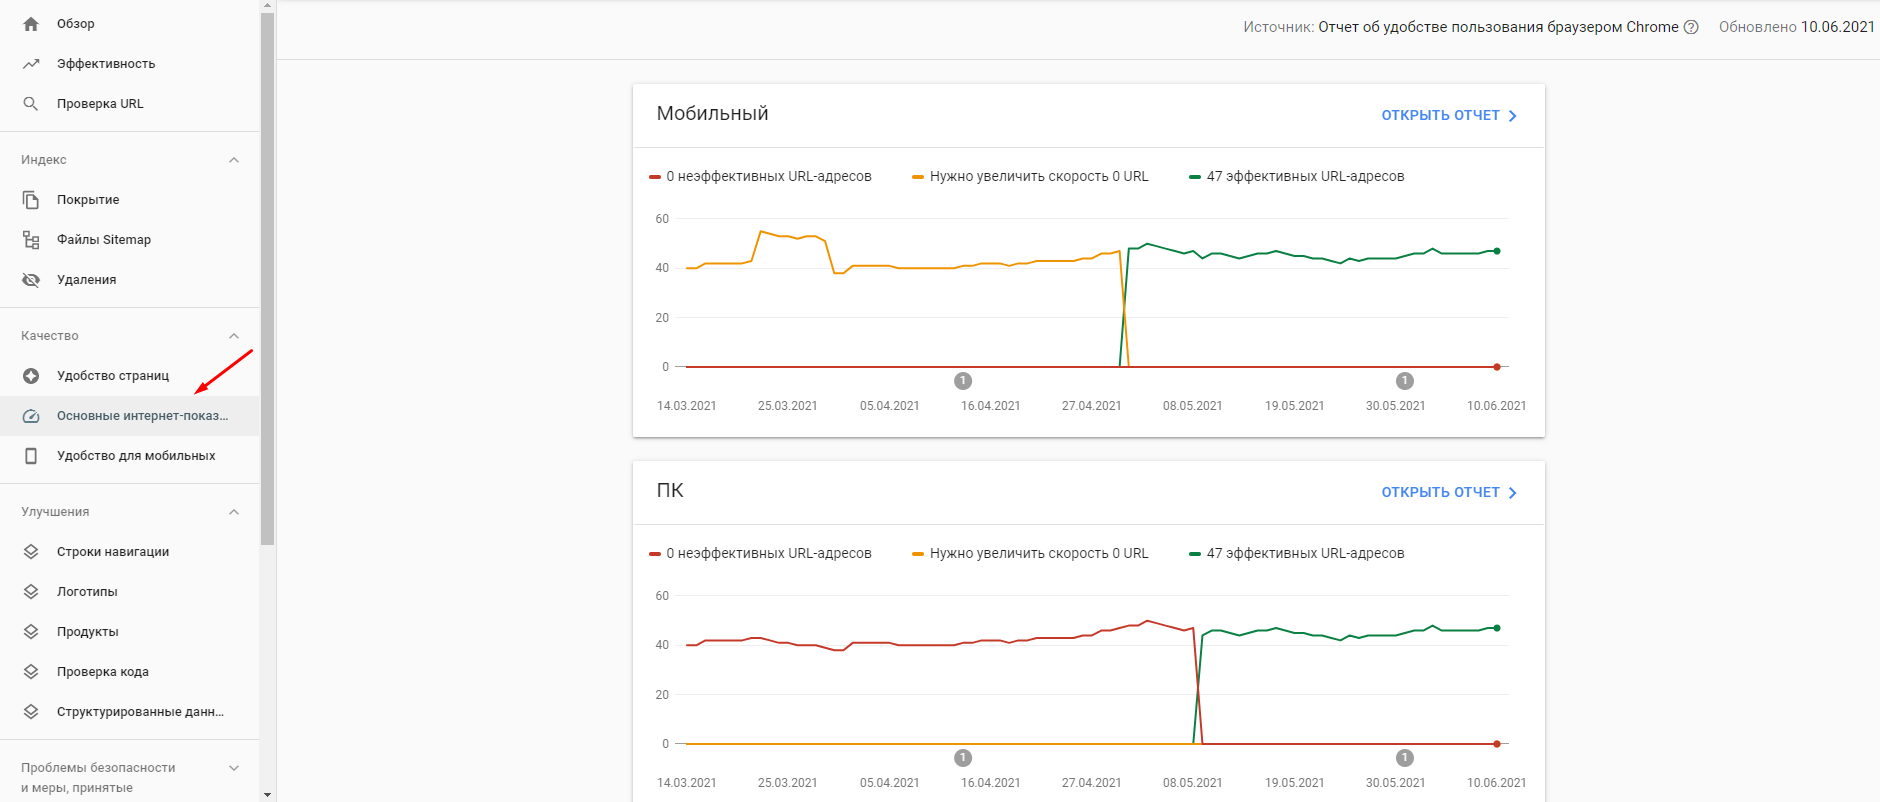
Task: Collapse the Индекс section
Action: (x=234, y=160)
